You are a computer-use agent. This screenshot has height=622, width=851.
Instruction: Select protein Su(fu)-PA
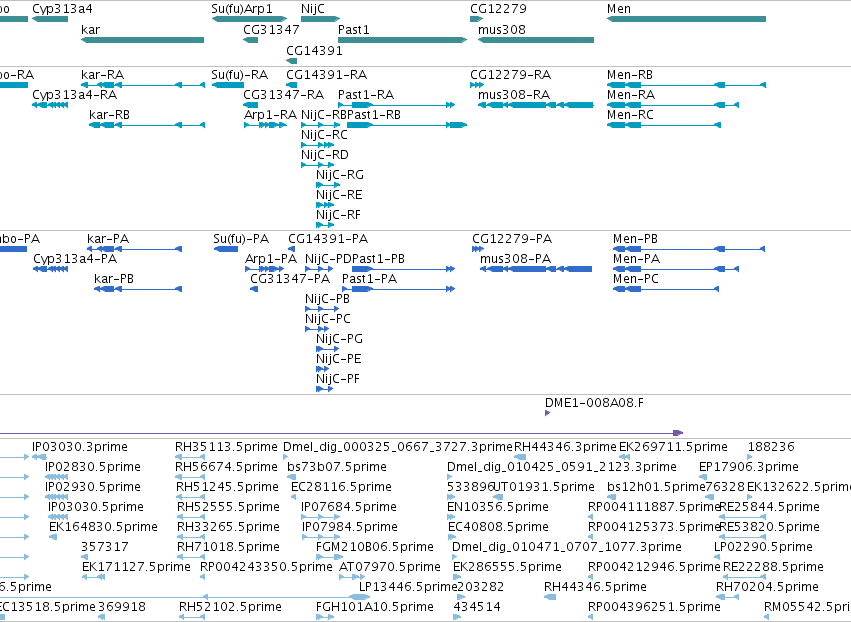pos(226,249)
